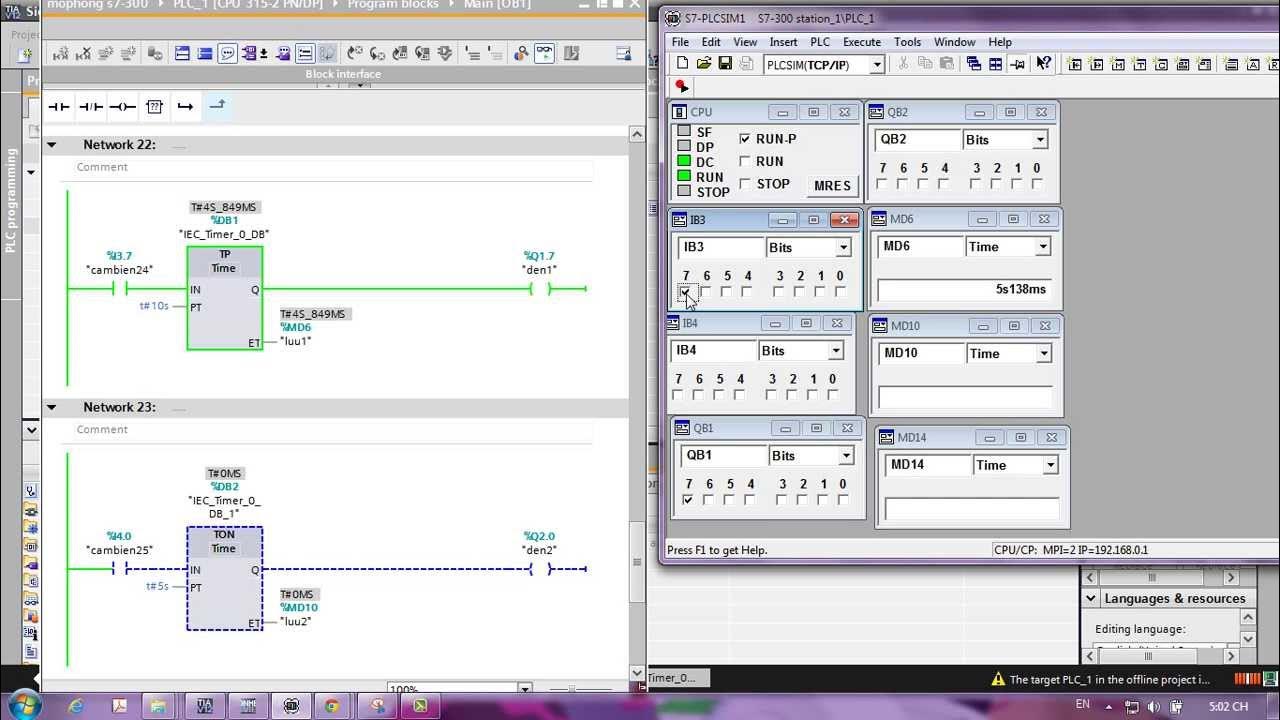Cascade the PLCSIM subwindows

974,64
